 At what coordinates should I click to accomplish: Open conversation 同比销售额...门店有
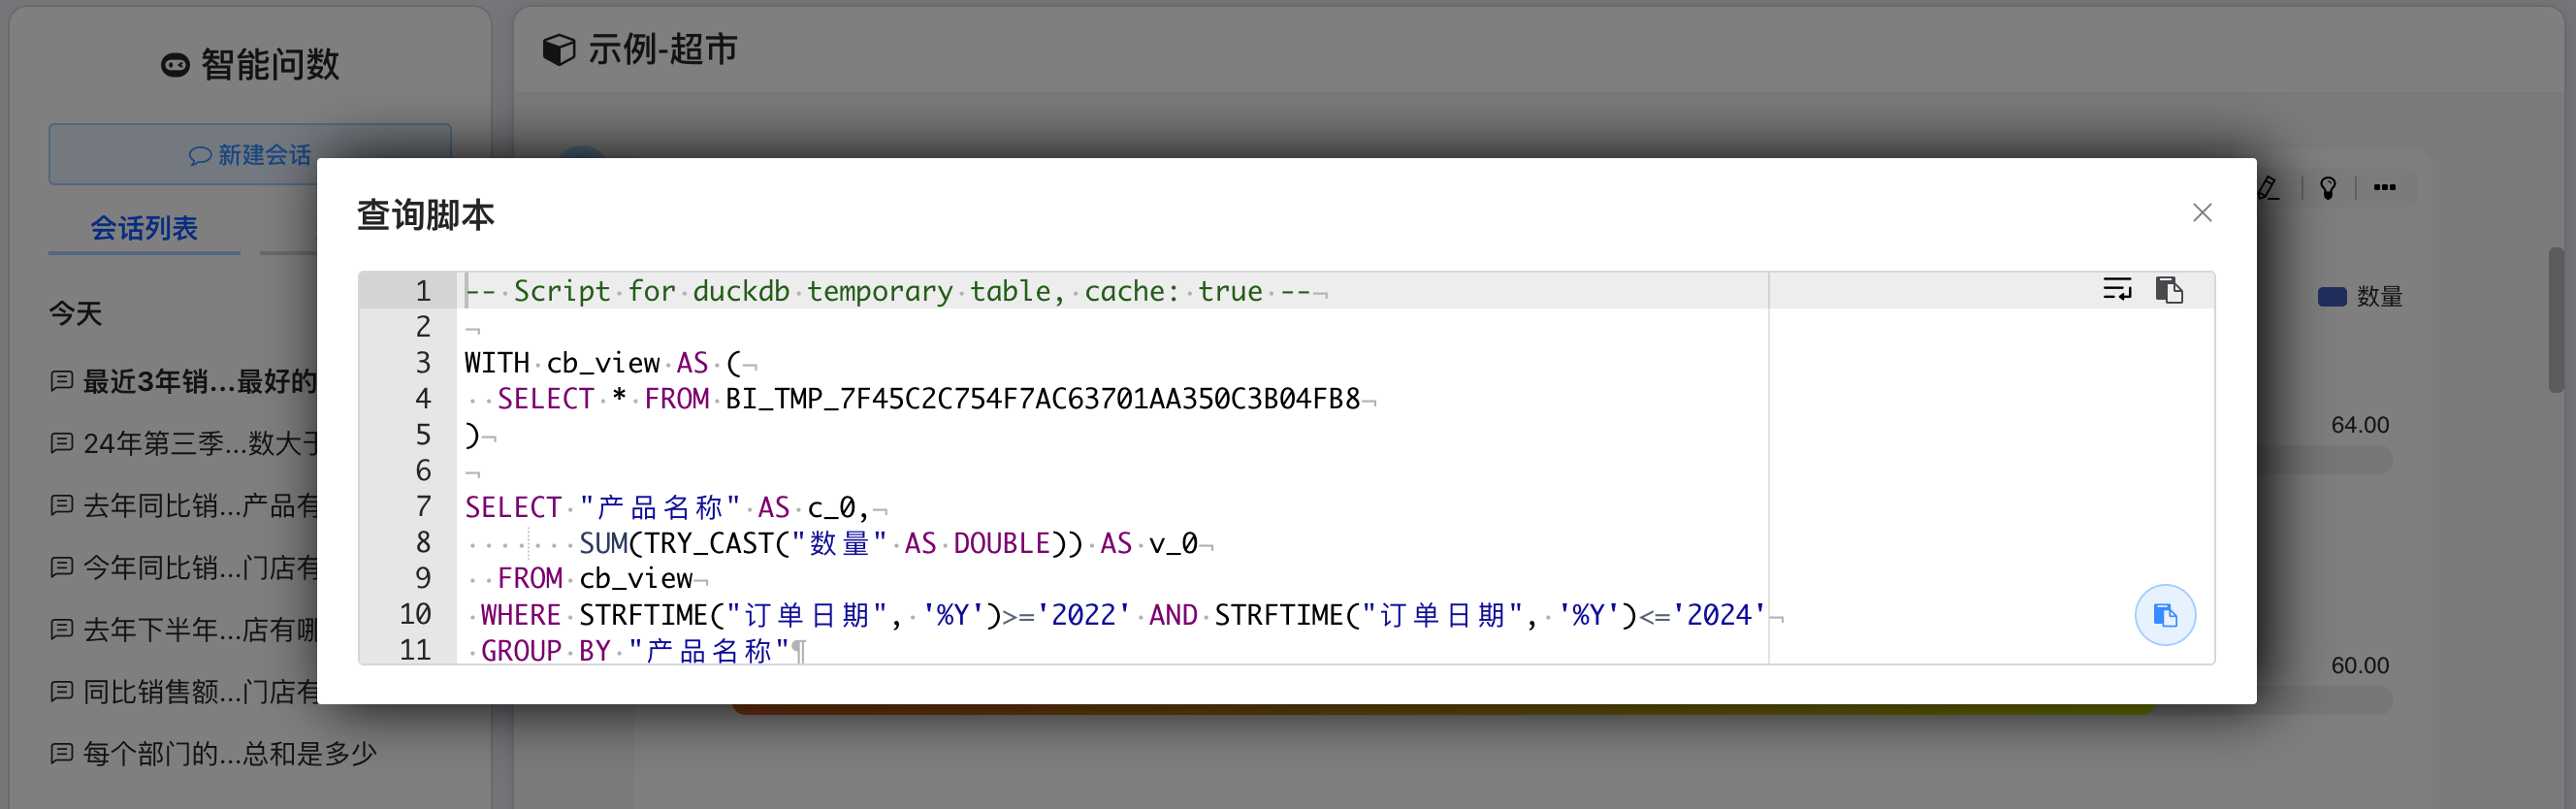[x=184, y=691]
